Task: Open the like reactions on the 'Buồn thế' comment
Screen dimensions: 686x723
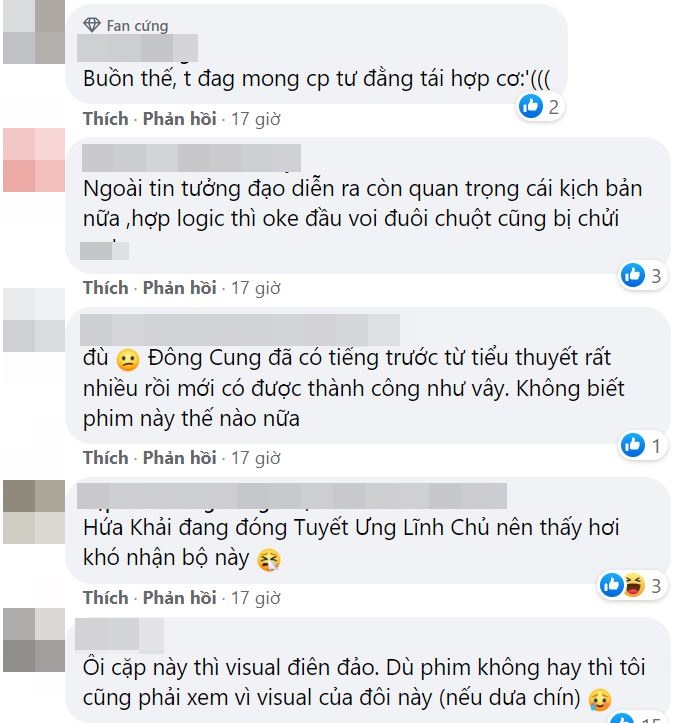Action: click(539, 107)
